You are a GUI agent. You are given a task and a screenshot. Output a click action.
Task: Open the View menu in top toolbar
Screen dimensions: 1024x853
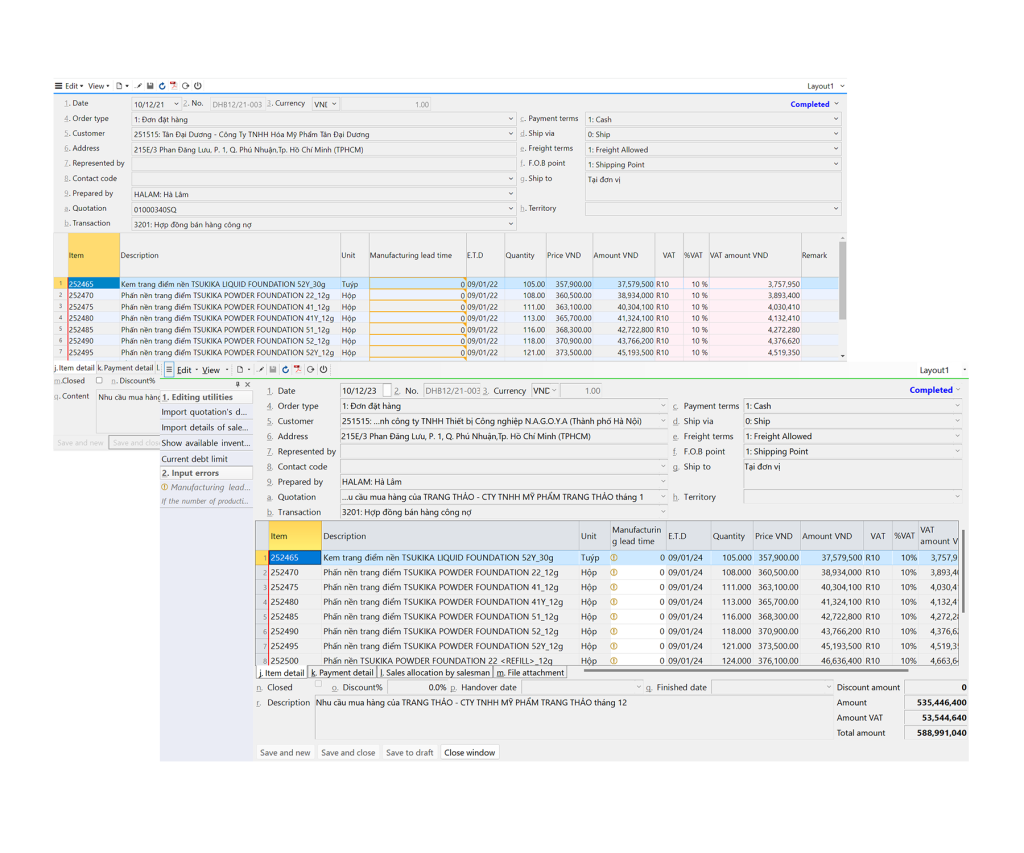coord(98,86)
